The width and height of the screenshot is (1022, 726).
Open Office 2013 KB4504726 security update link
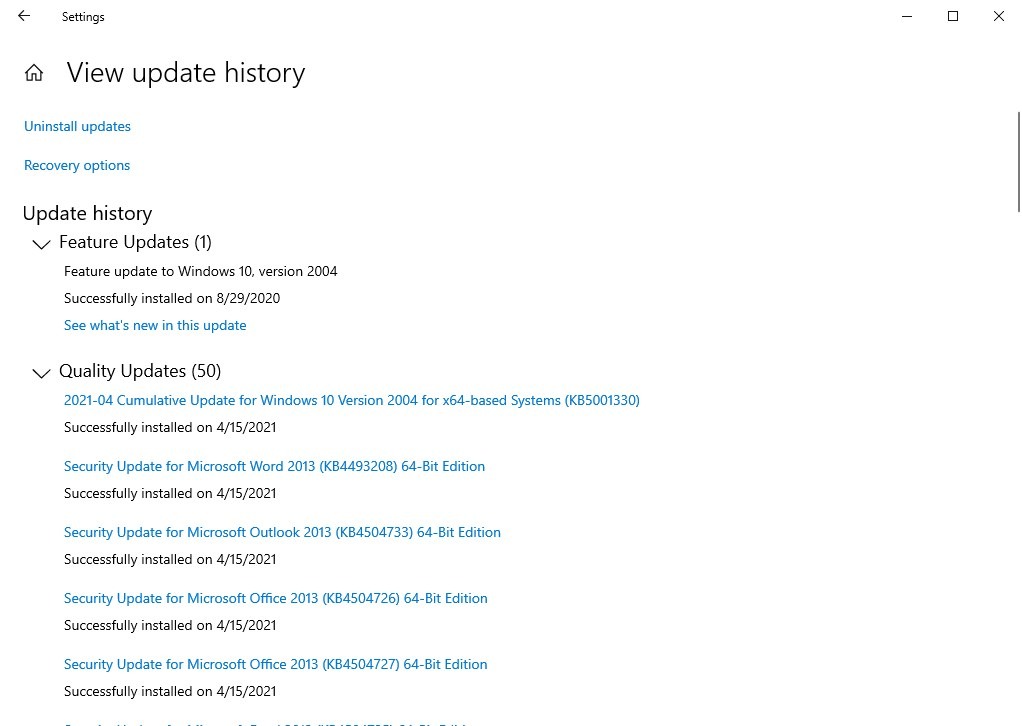pyautogui.click(x=275, y=598)
